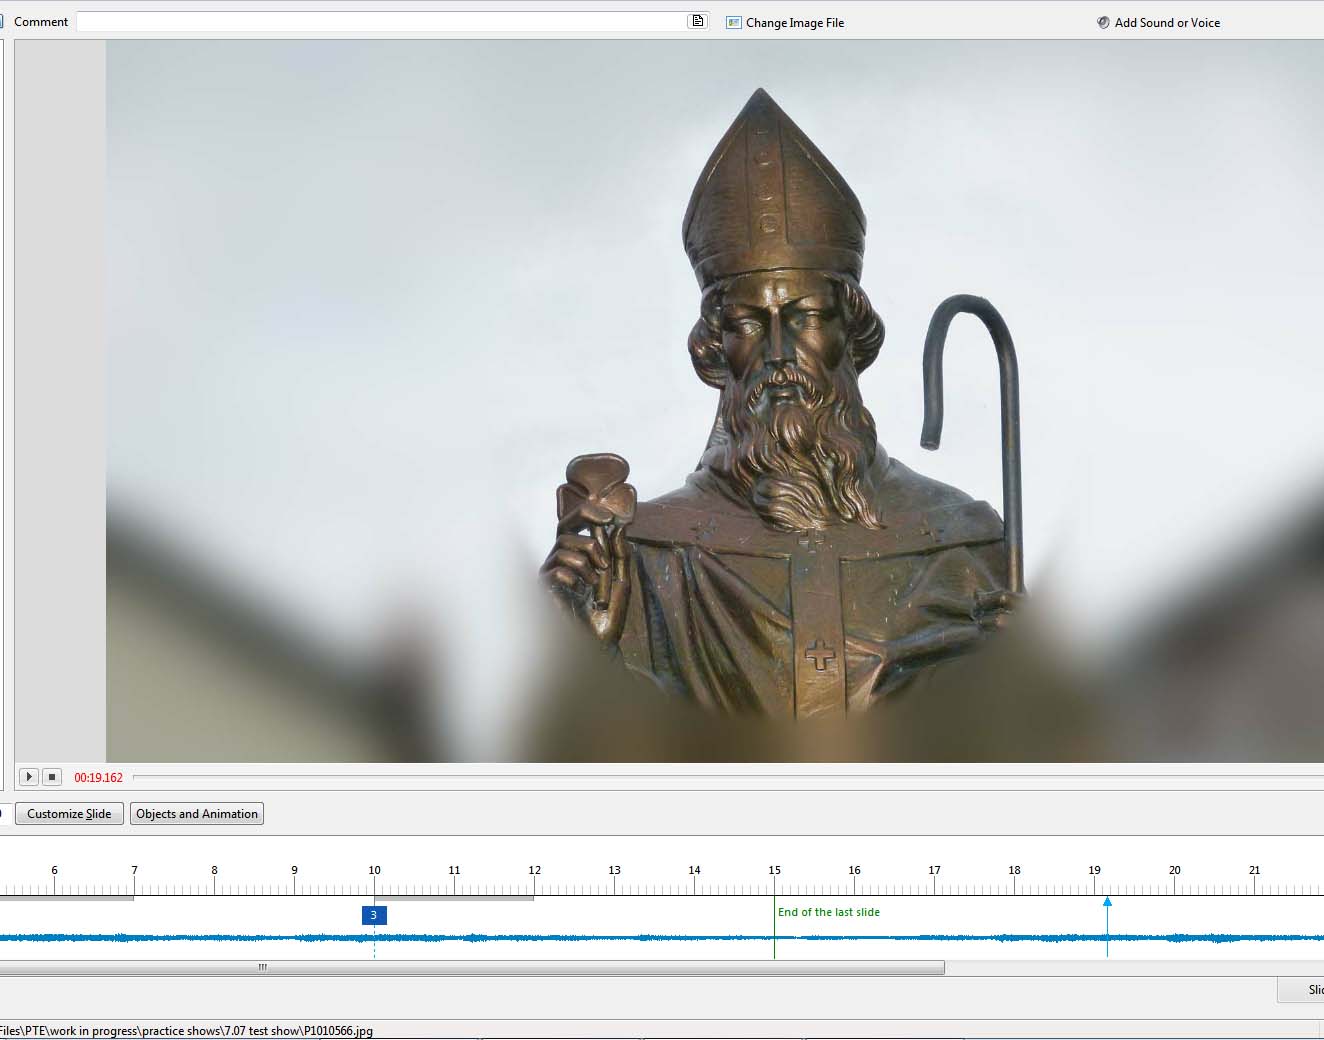Click the red 00:19.162 time readout
Image resolution: width=1324 pixels, height=1040 pixels.
click(98, 778)
